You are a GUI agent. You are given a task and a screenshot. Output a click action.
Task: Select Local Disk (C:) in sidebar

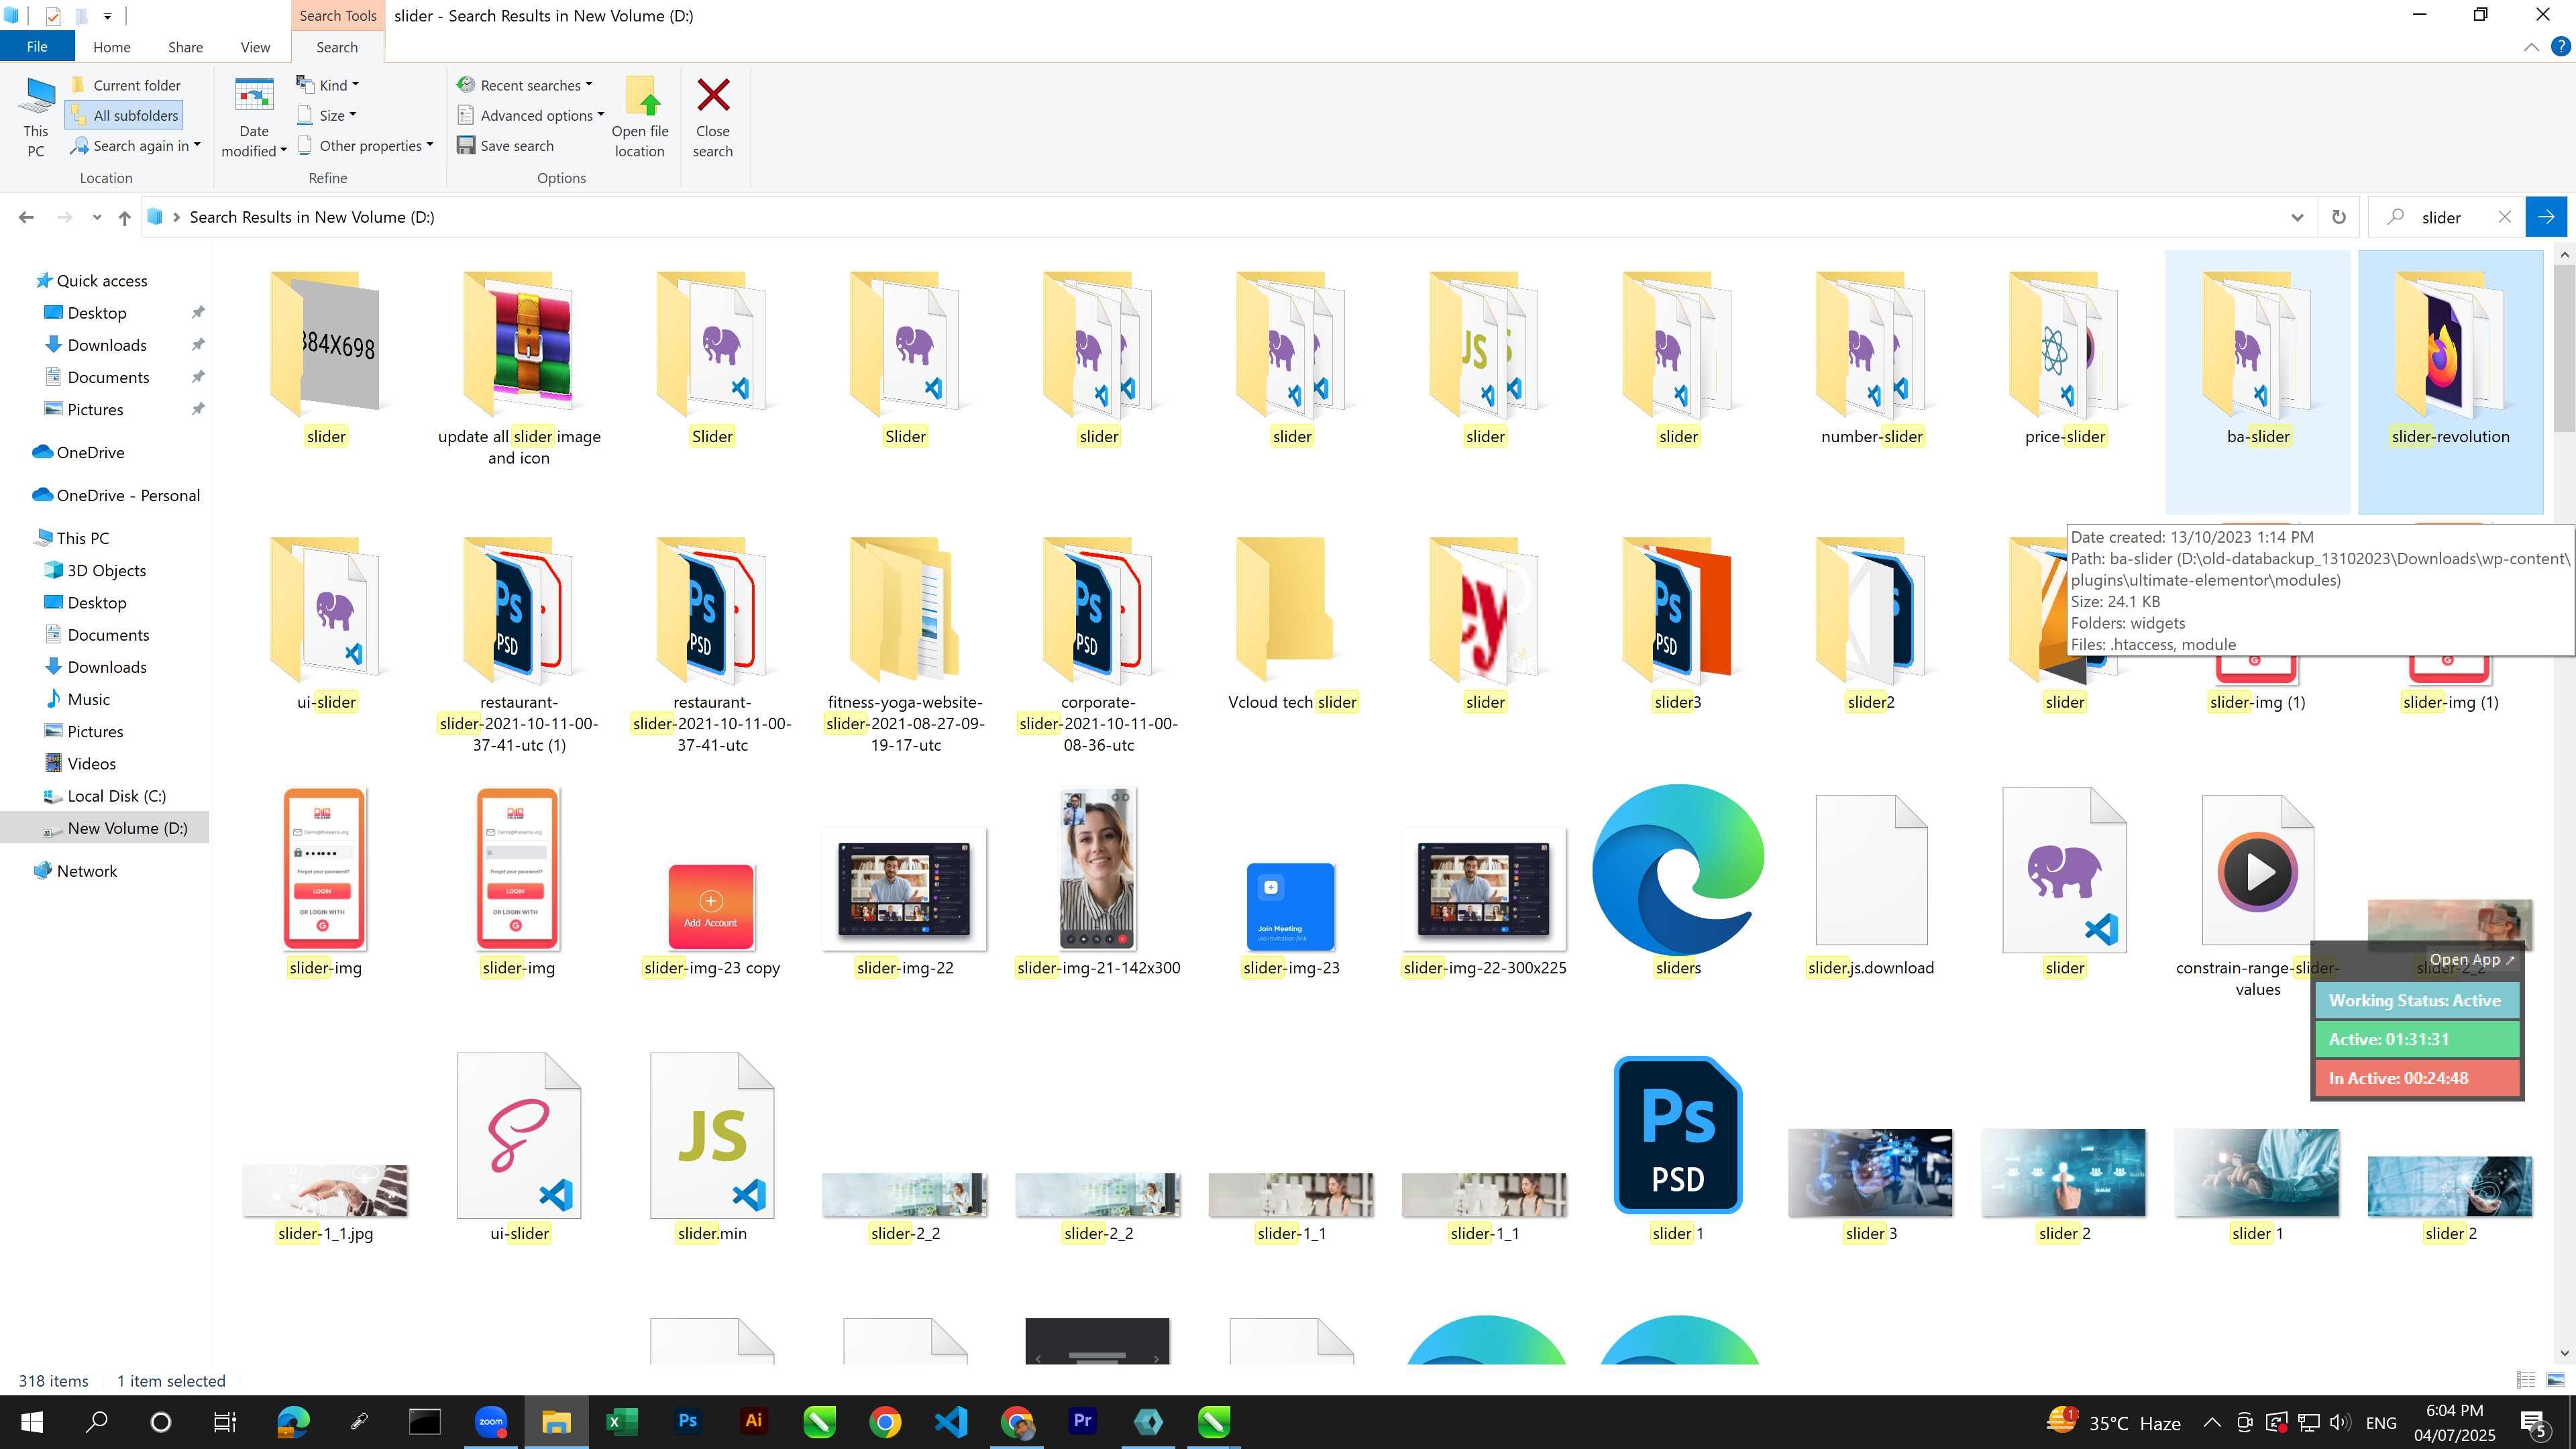click(x=116, y=796)
